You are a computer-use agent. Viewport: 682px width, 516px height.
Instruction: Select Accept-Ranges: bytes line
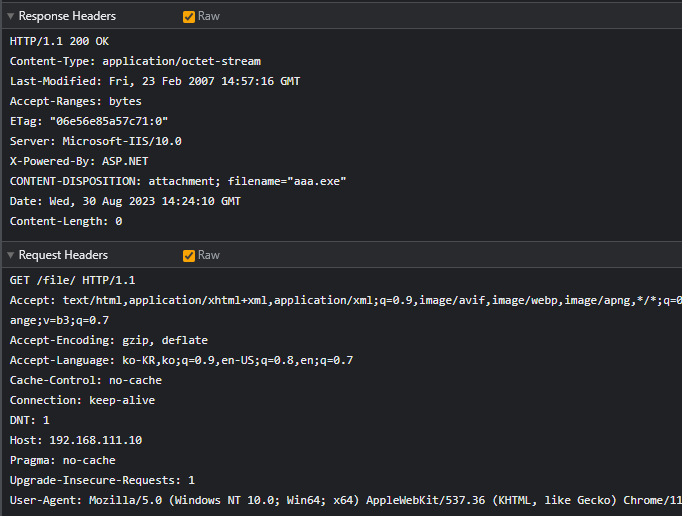pos(76,101)
